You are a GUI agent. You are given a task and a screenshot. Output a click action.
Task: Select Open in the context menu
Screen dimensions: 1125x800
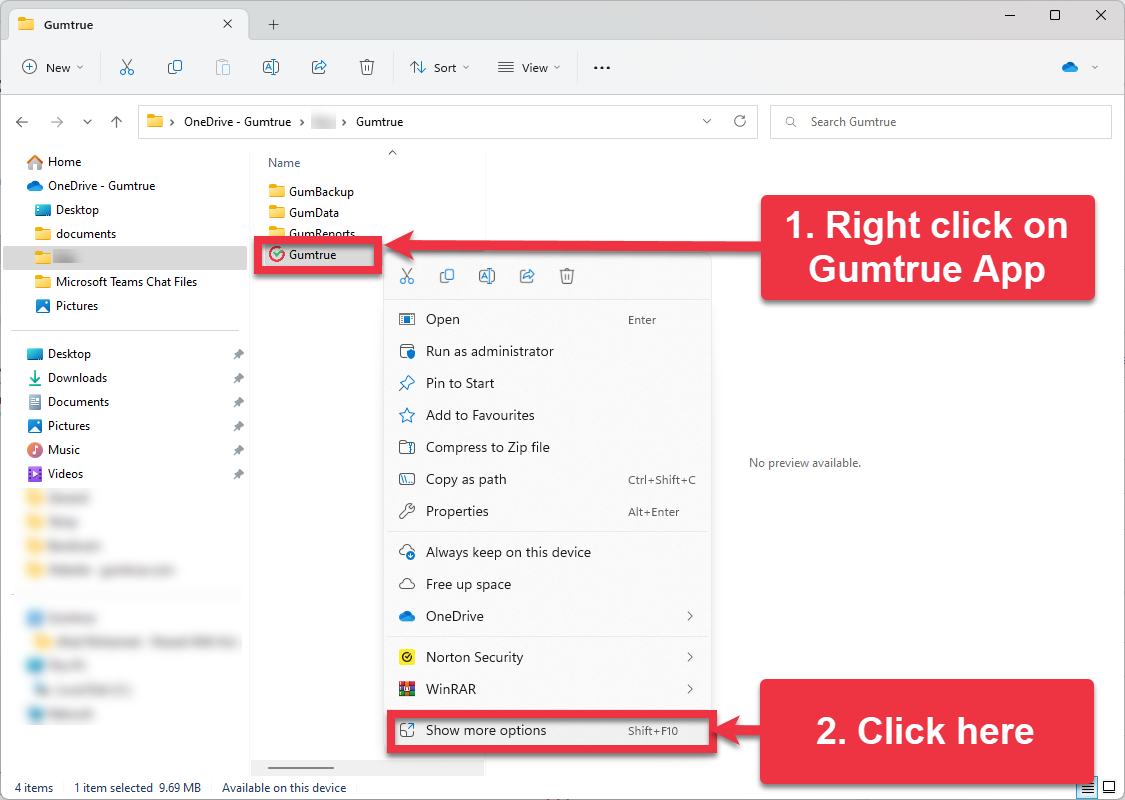point(547,320)
